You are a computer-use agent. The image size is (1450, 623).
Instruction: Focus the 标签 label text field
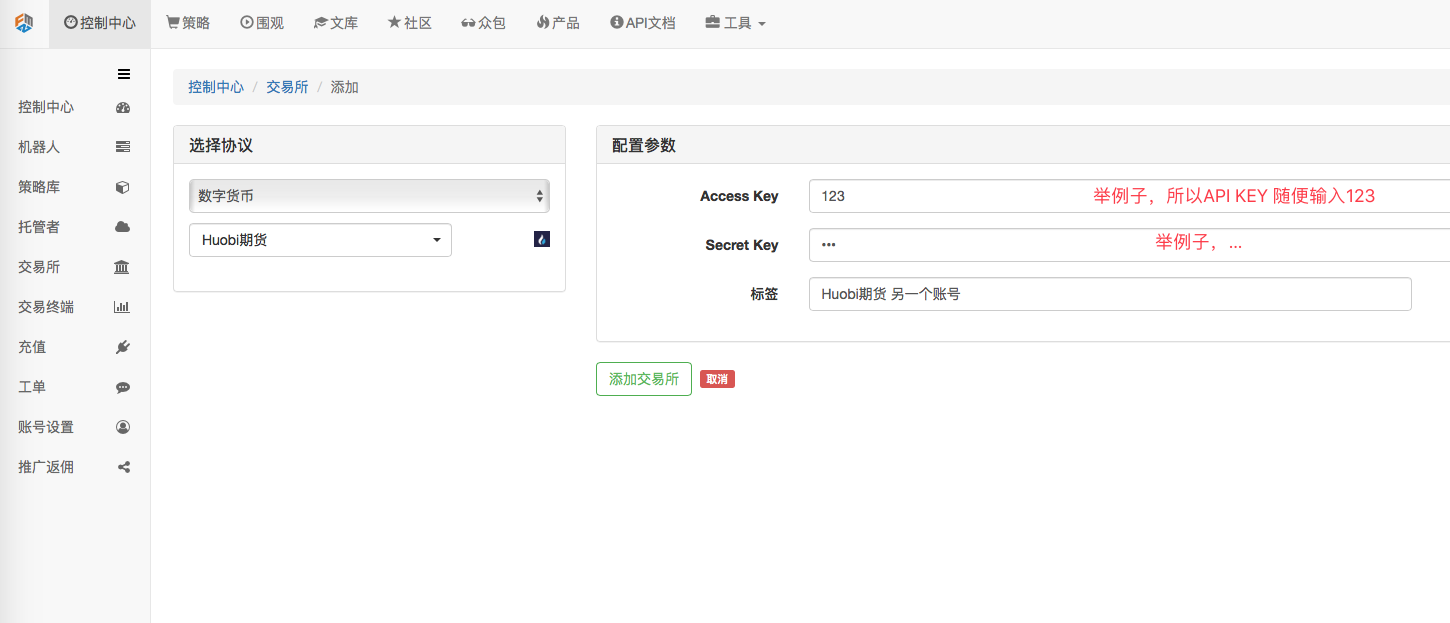(1109, 294)
